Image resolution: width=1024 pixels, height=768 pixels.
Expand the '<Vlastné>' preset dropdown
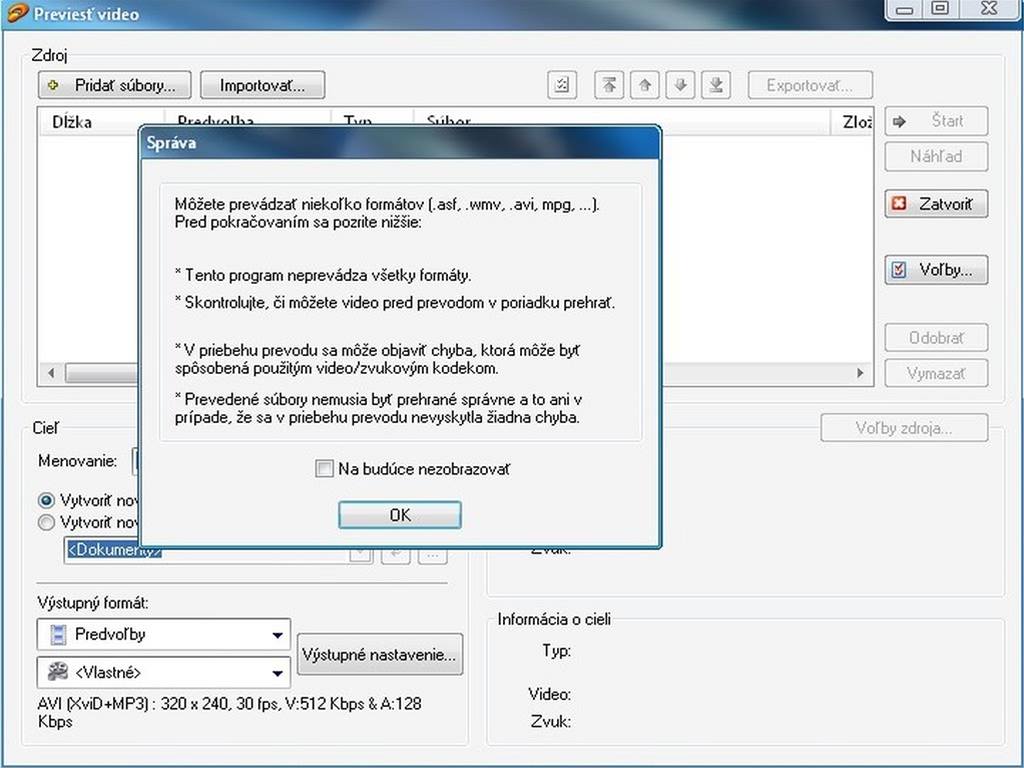(x=277, y=673)
